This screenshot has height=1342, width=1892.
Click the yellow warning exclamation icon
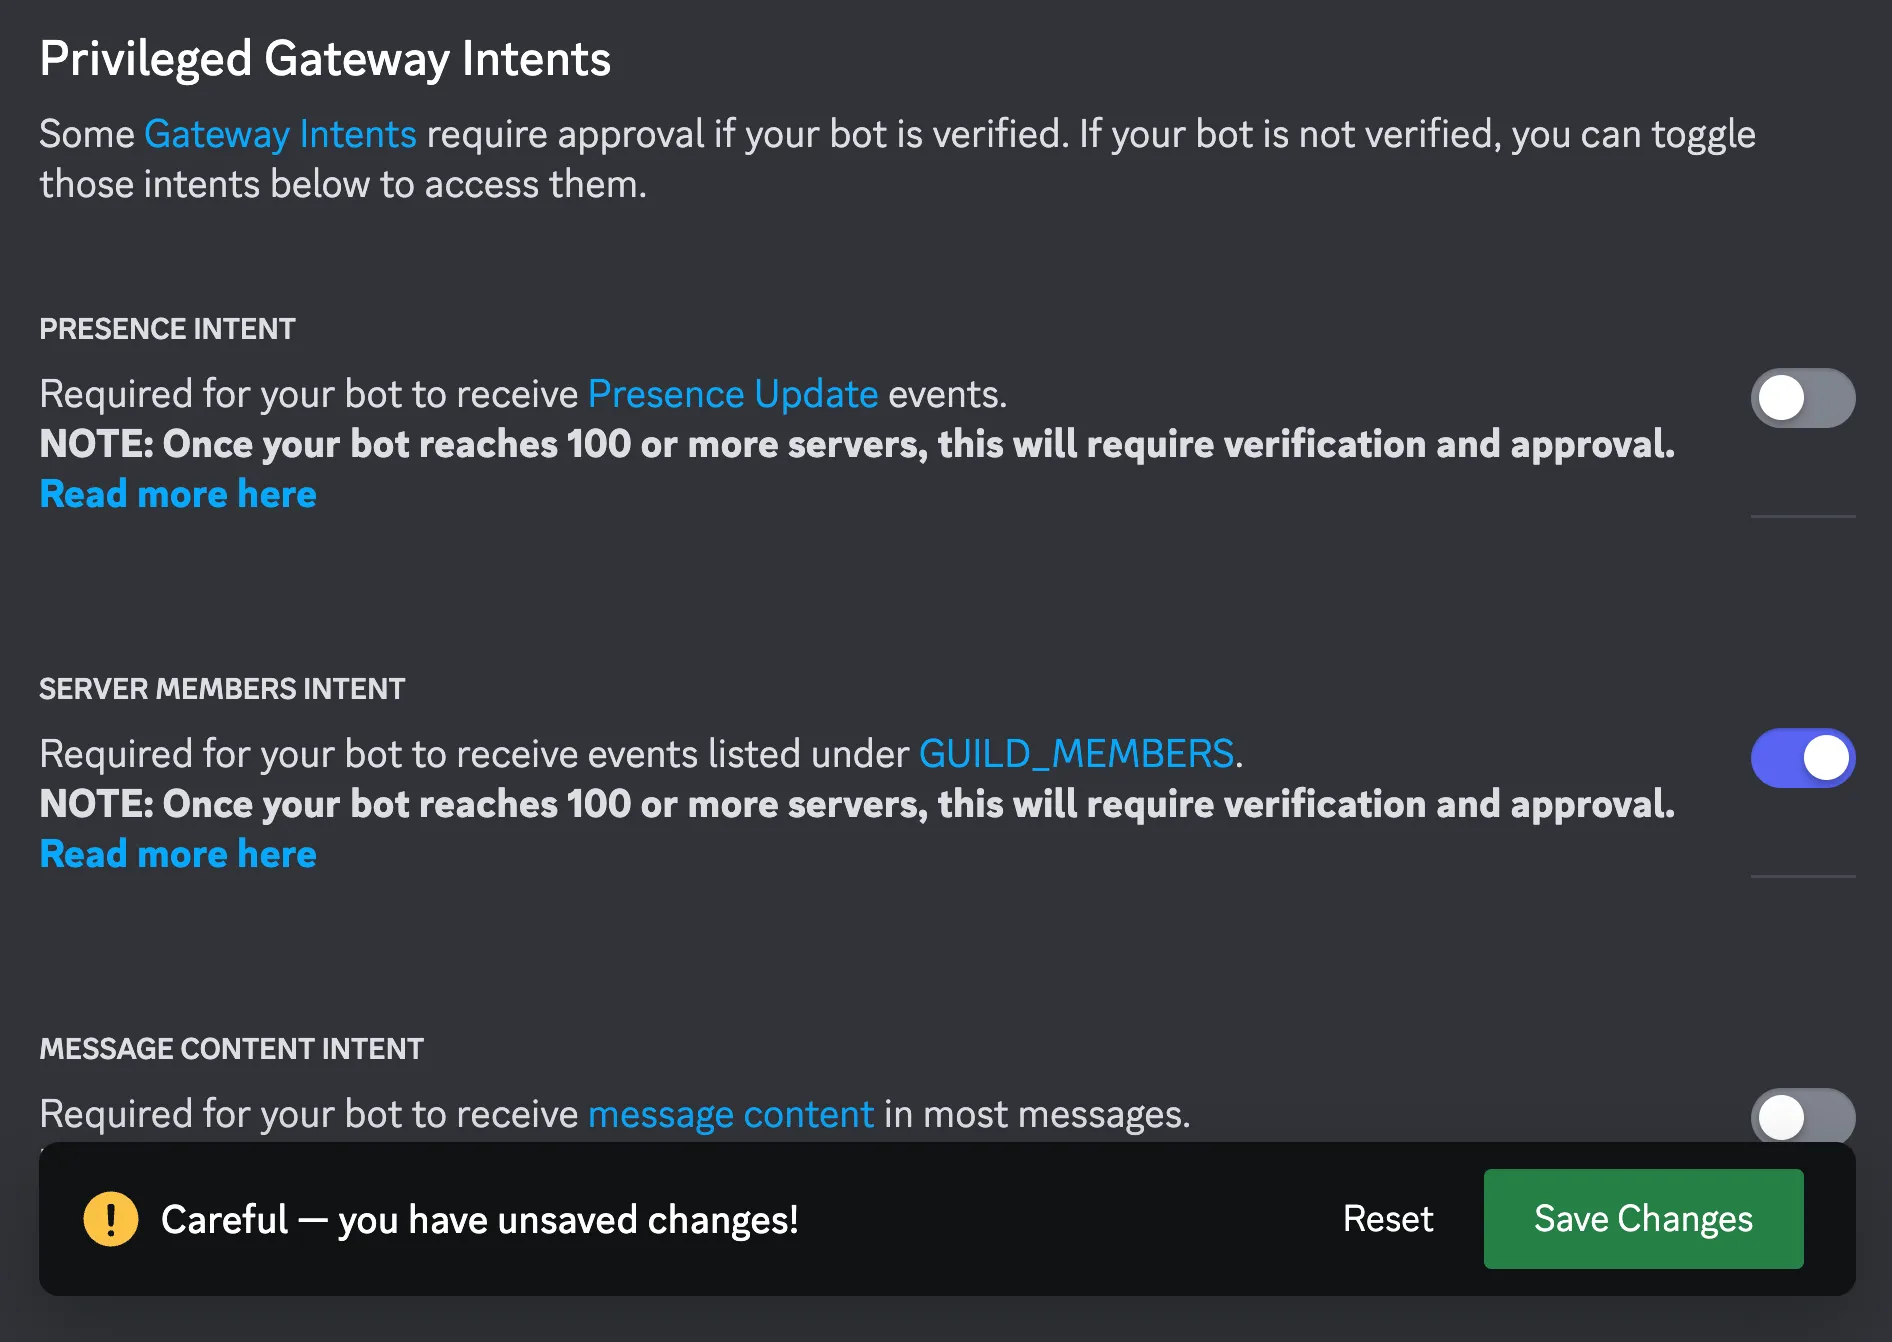coord(110,1219)
